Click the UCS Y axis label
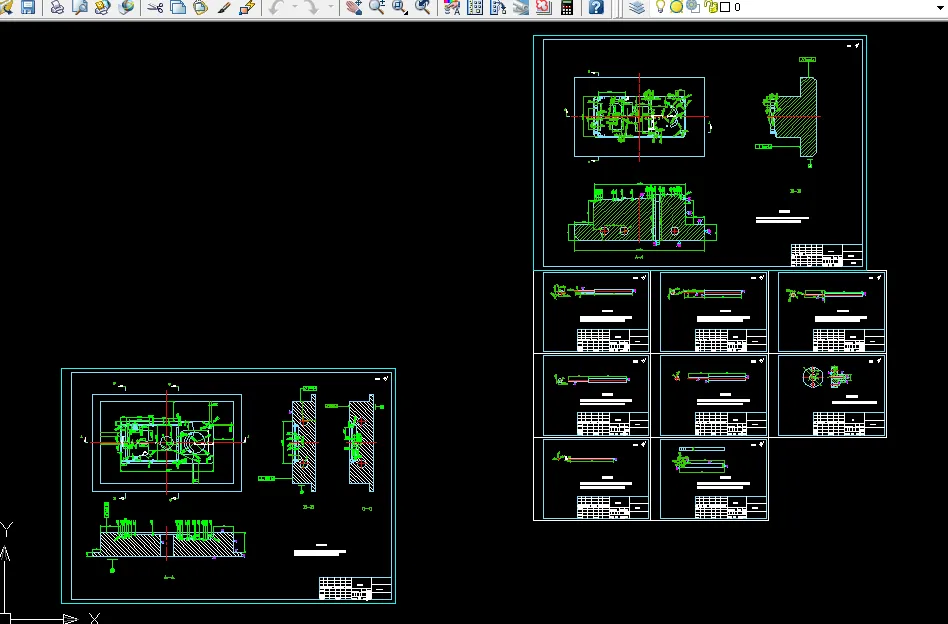 coord(6,530)
